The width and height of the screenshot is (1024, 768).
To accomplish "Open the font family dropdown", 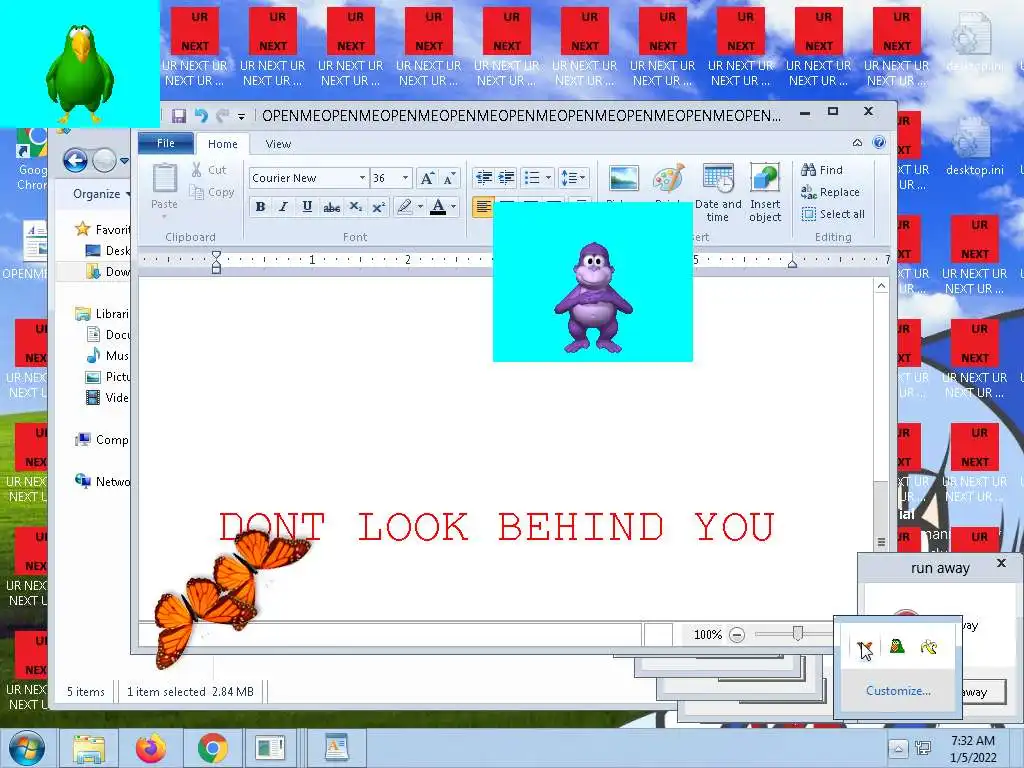I will pos(362,178).
